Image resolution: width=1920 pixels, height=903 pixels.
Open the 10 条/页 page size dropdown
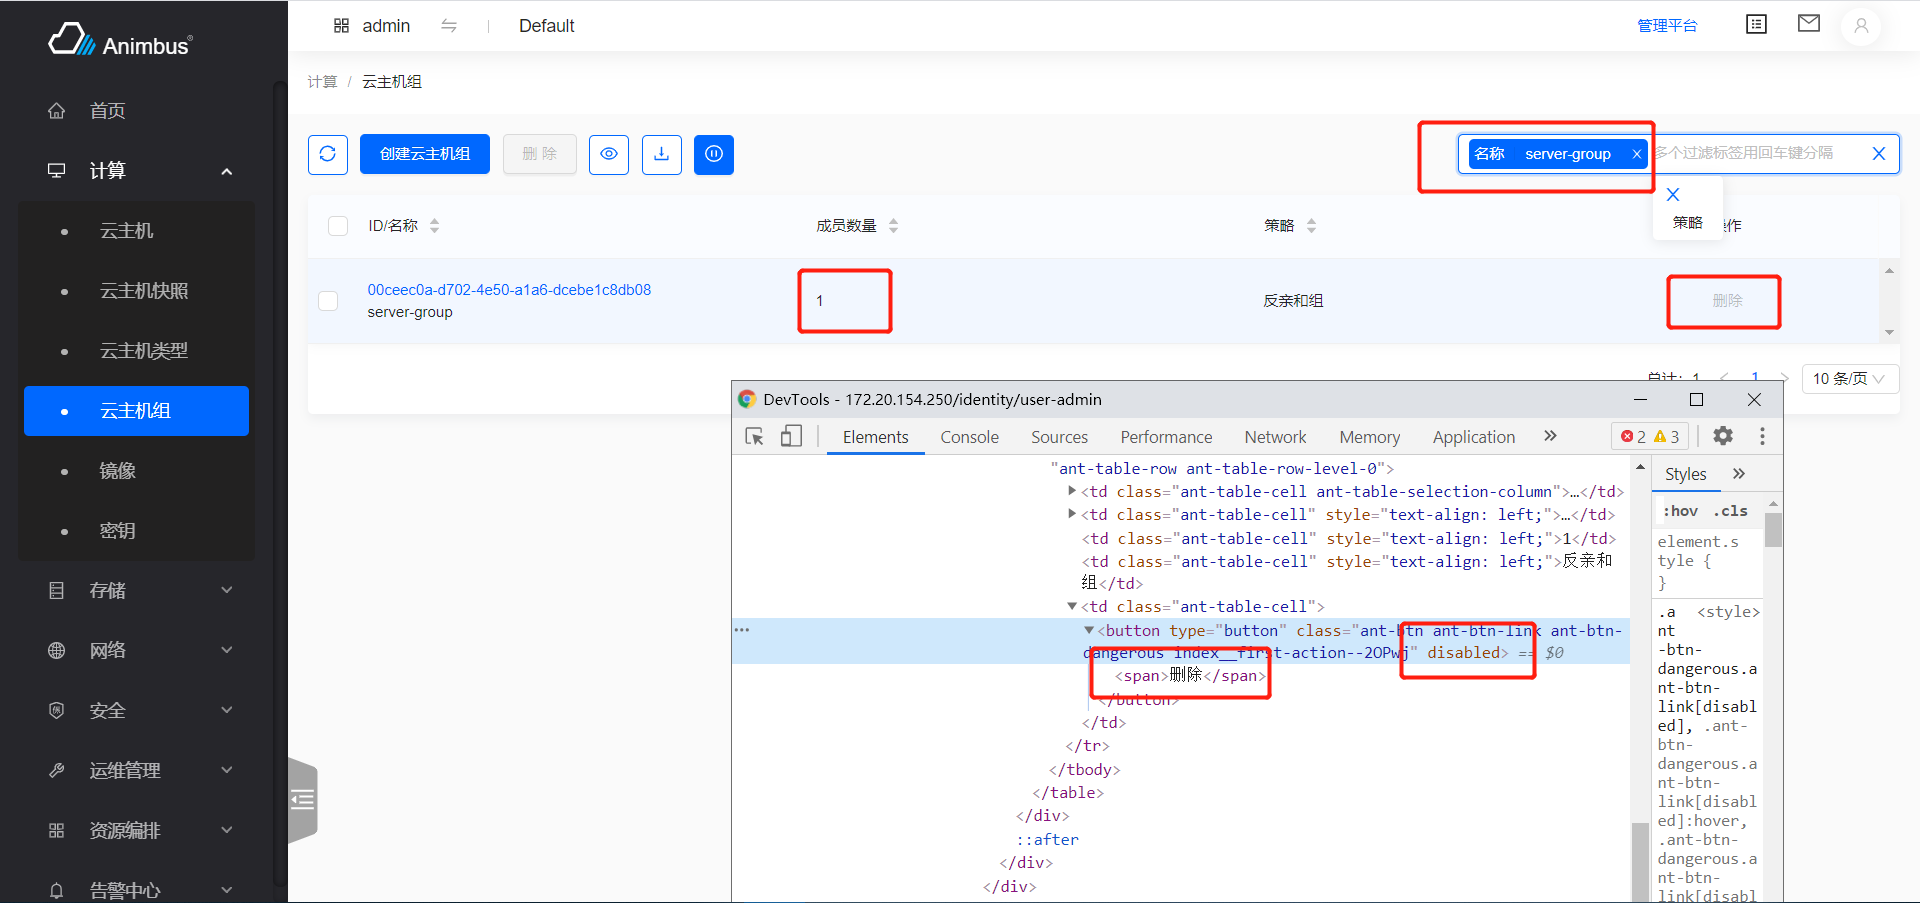(1850, 379)
